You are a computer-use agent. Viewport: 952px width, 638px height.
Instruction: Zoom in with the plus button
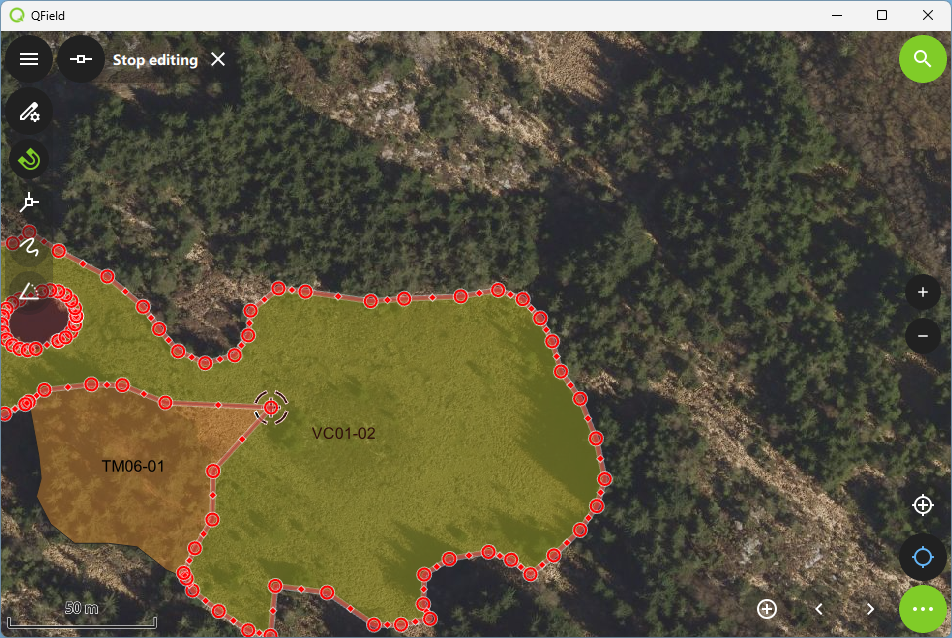[x=922, y=292]
